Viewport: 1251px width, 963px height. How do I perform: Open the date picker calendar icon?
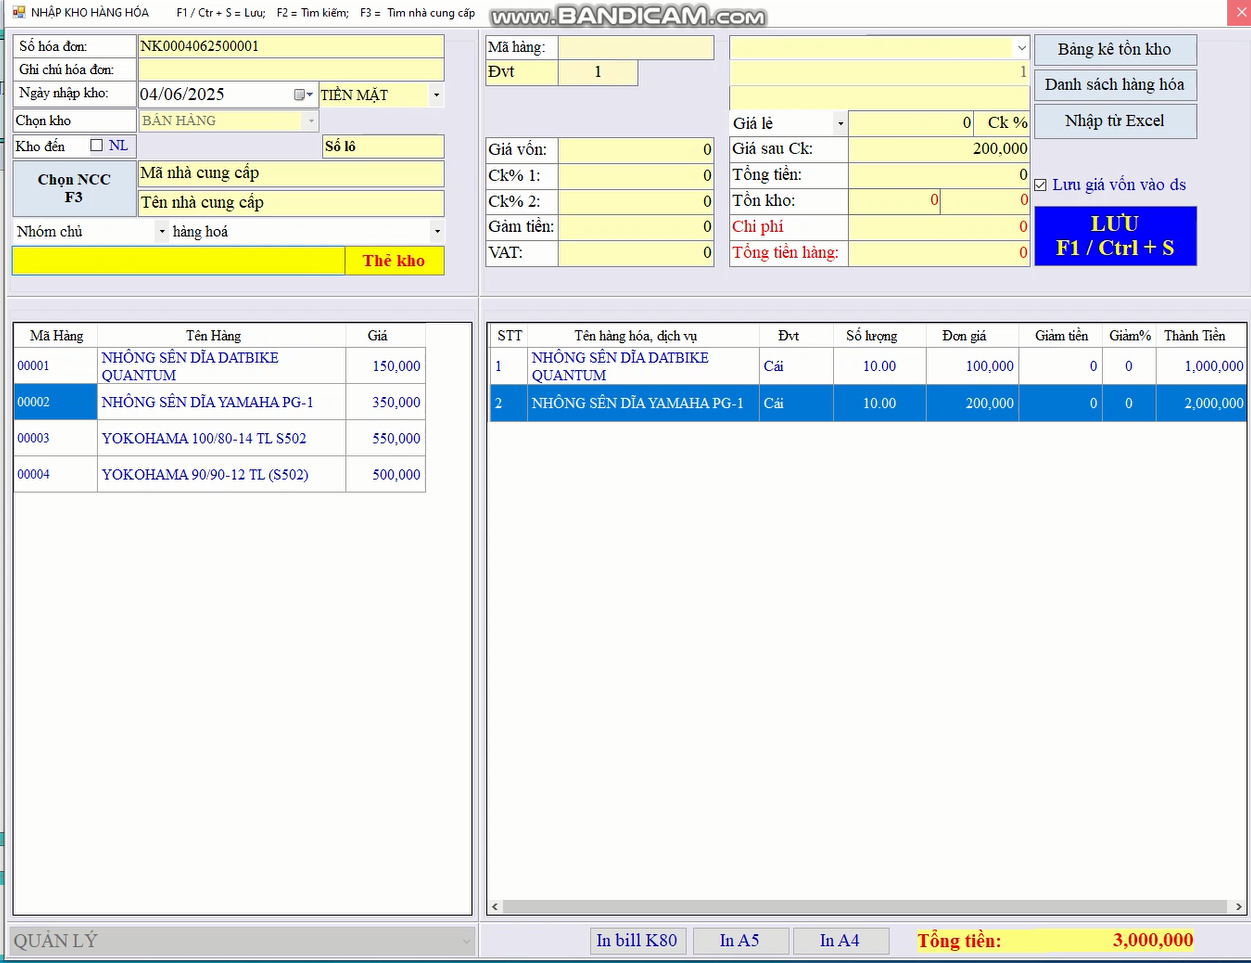301,95
